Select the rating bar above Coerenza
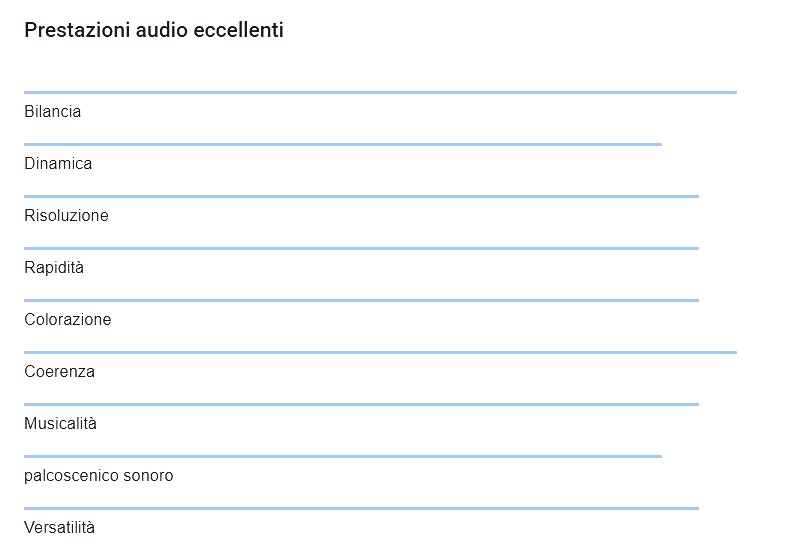This screenshot has height=559, width=792. point(380,352)
